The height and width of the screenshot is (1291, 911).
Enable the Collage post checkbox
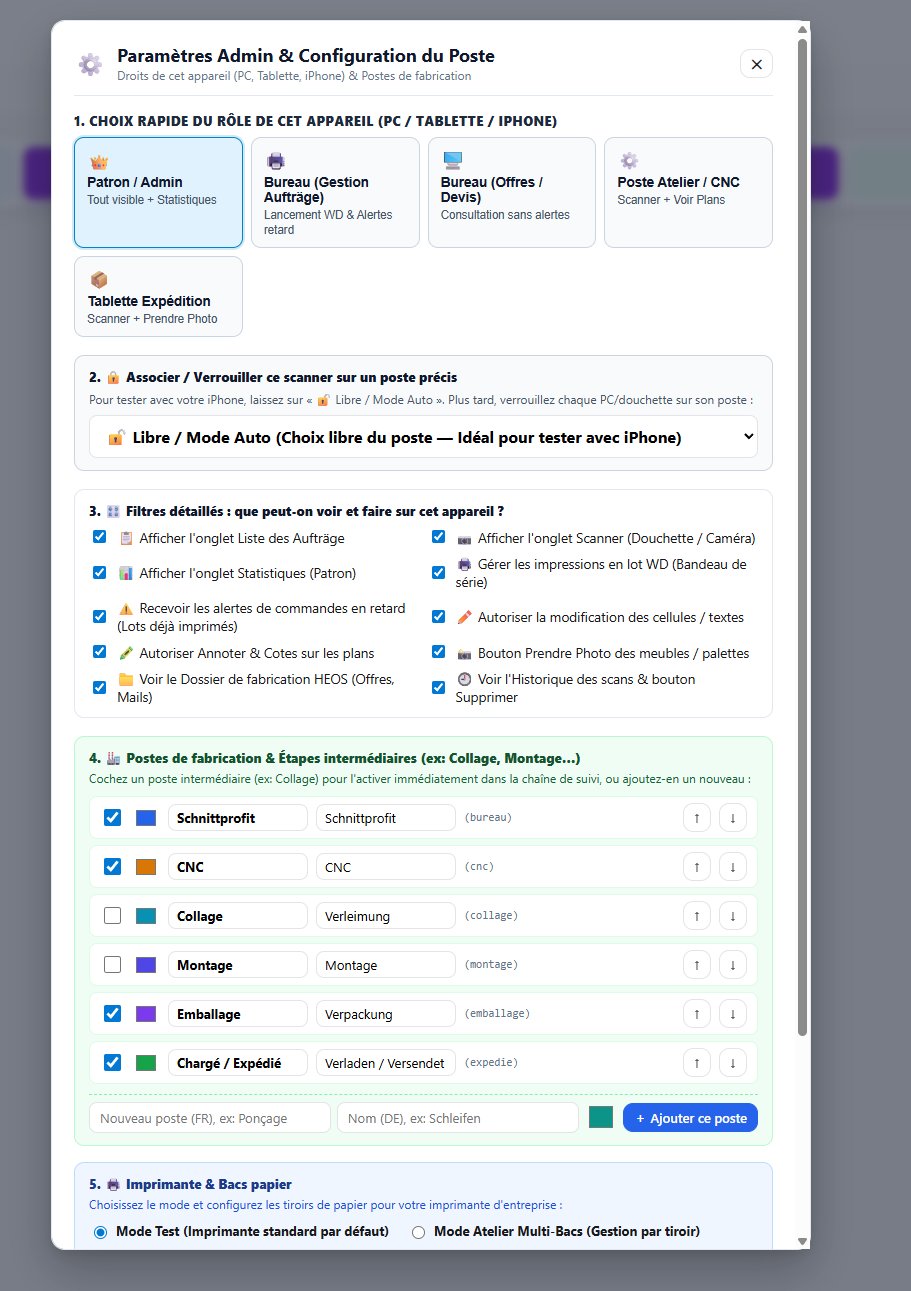(113, 916)
